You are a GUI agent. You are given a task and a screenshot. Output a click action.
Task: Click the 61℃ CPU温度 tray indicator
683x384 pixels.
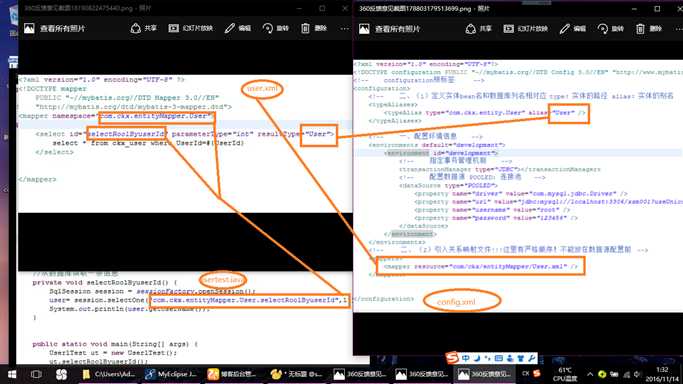[x=565, y=374]
